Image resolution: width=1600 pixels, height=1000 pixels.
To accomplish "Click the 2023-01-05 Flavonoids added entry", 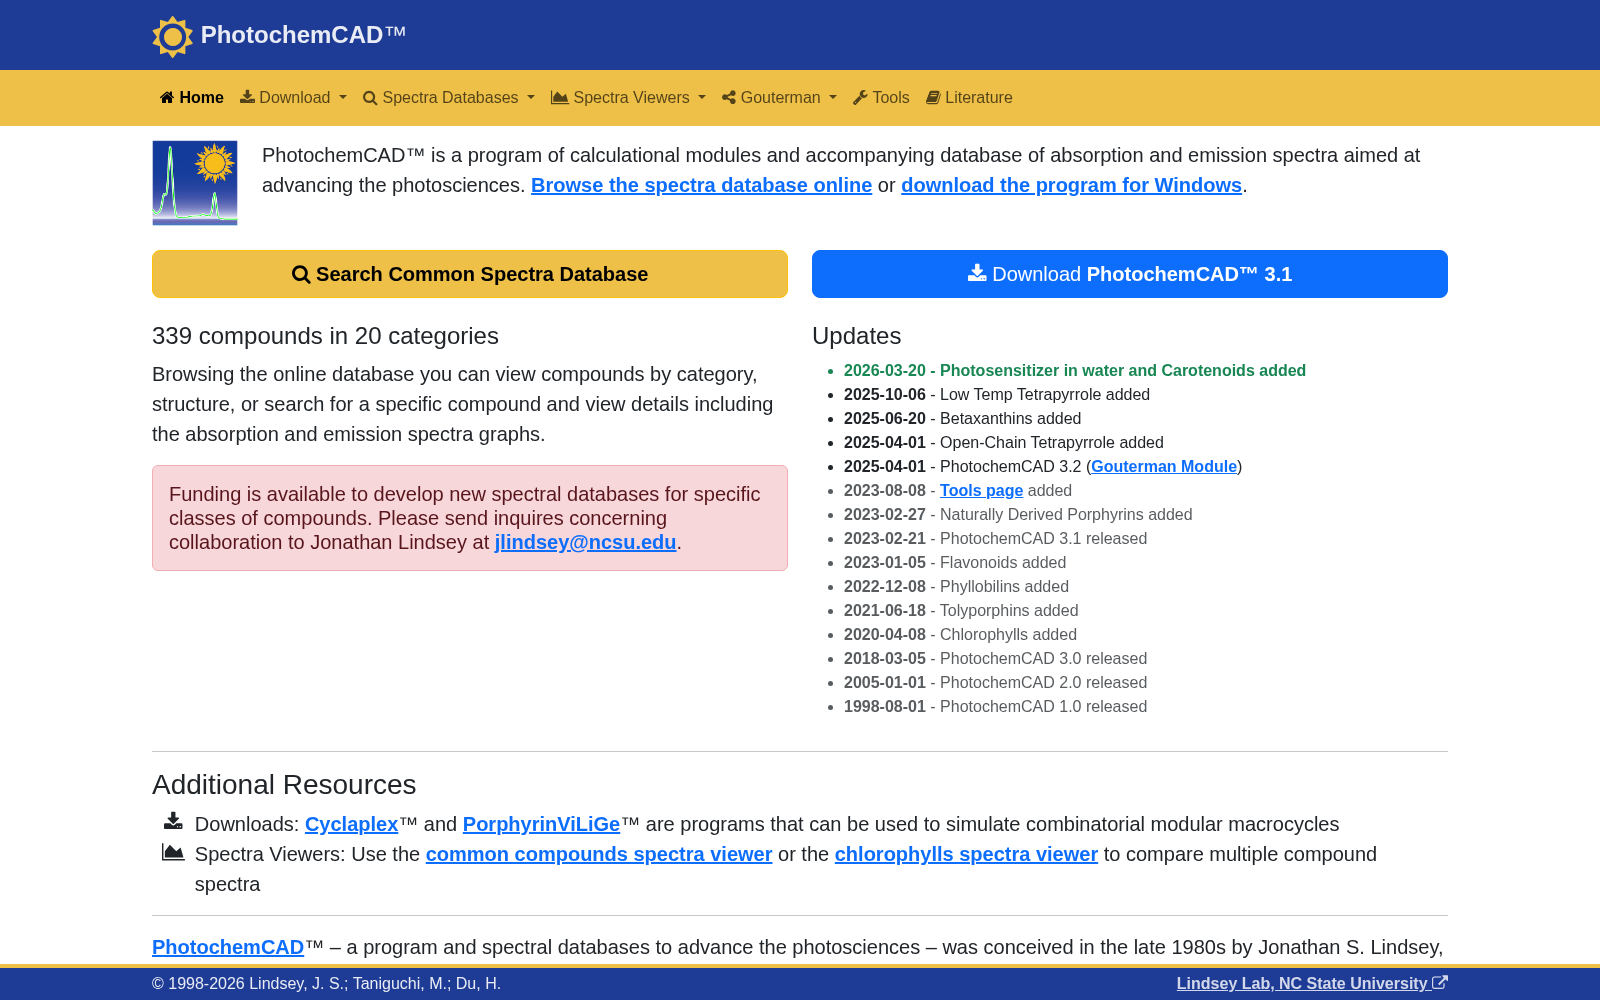I will (955, 562).
